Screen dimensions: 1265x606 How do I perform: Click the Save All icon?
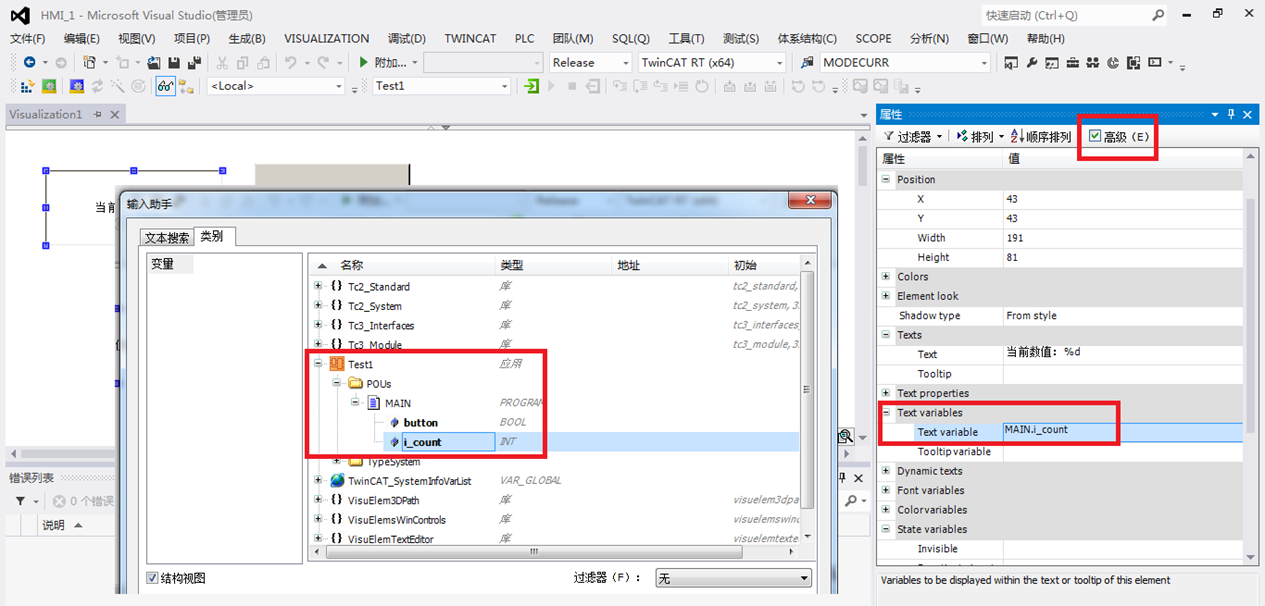coord(194,62)
